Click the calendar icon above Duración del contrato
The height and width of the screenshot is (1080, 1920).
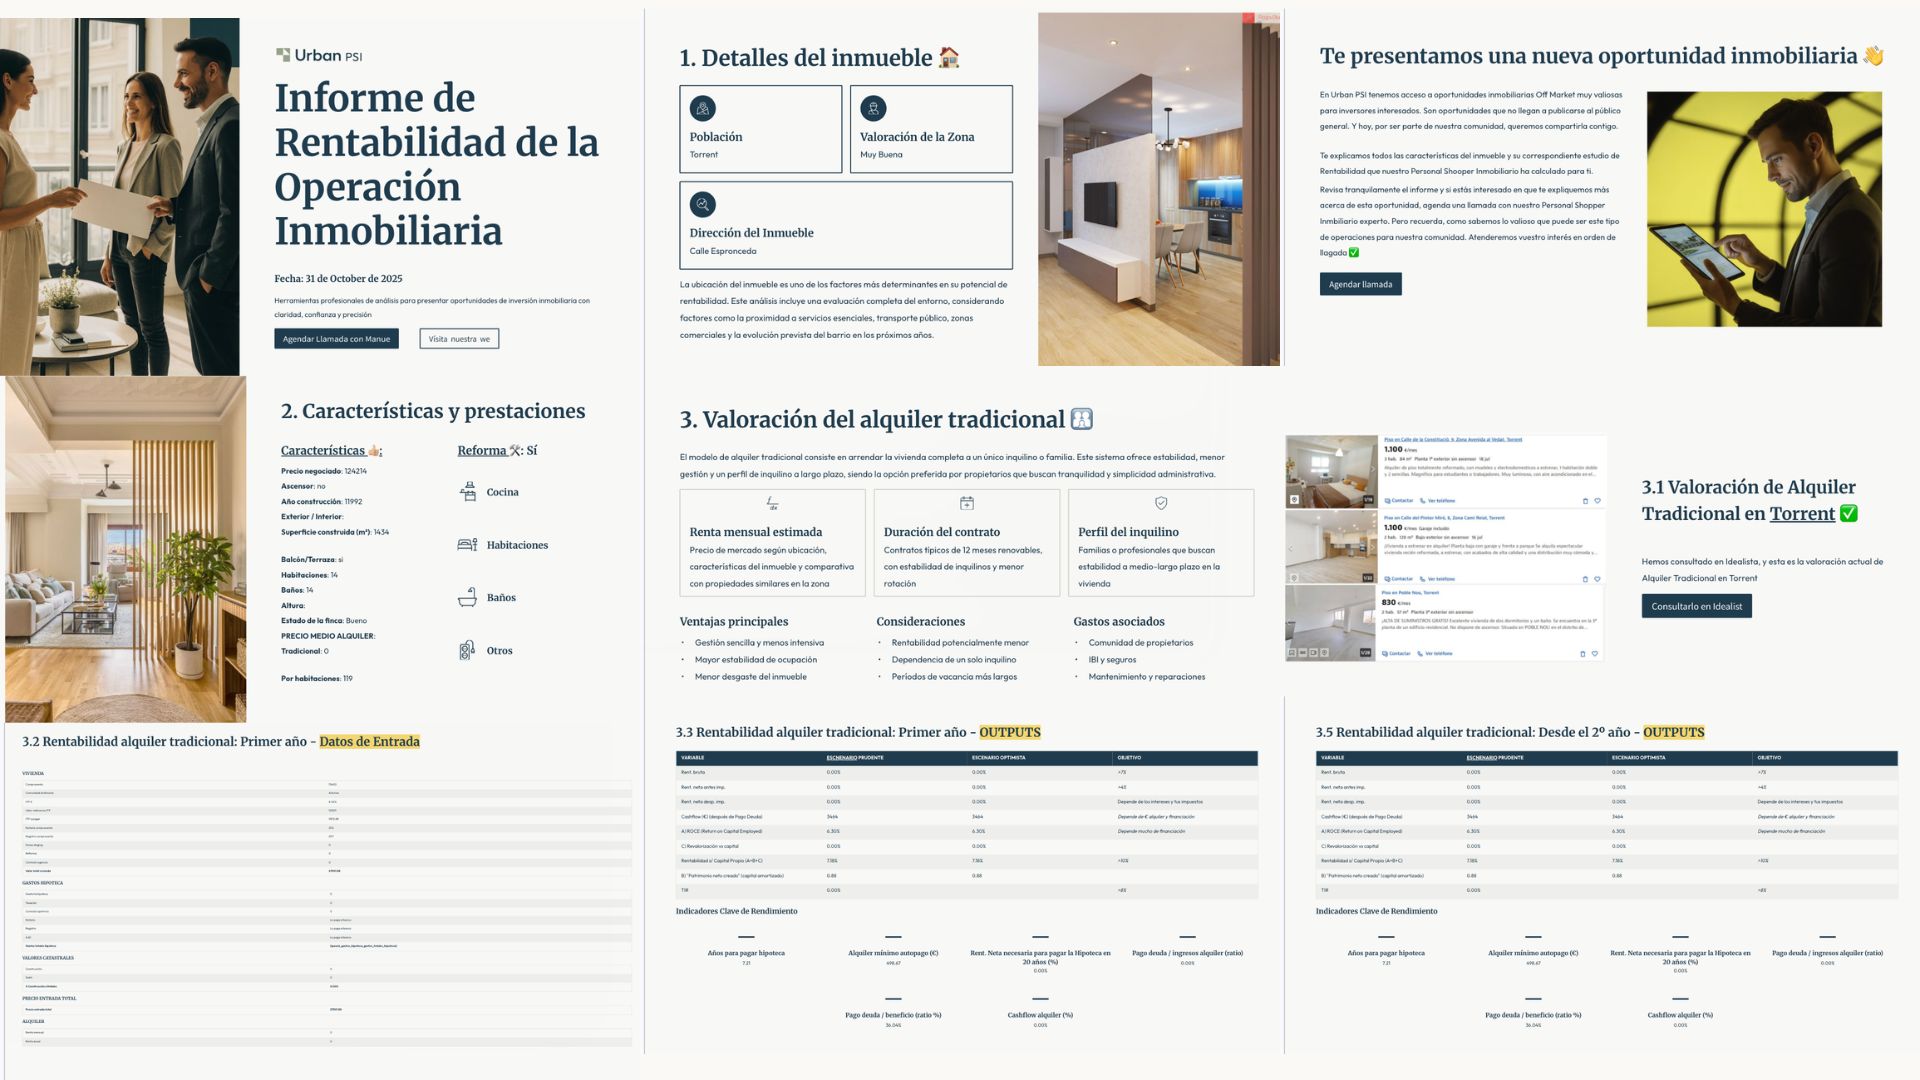966,503
